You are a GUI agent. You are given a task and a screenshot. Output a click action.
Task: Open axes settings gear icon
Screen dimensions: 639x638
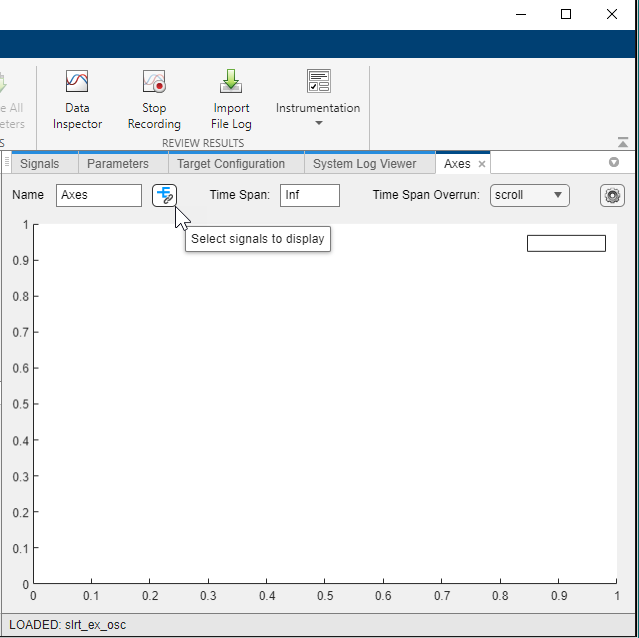612,196
